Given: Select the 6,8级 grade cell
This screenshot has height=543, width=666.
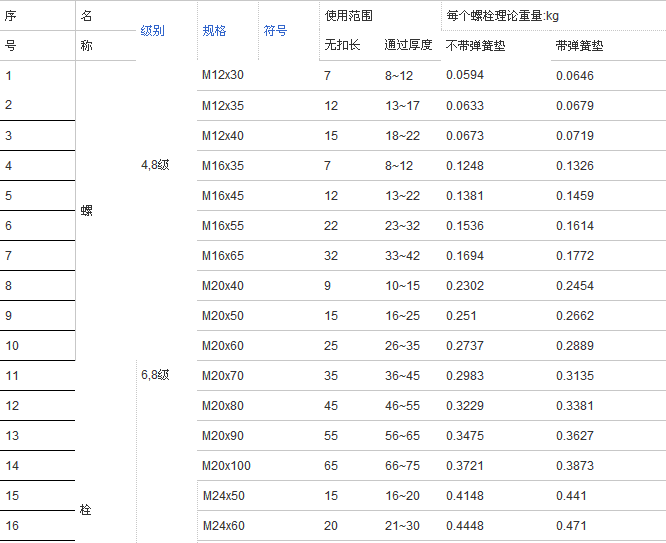Looking at the screenshot, I should pyautogui.click(x=155, y=376).
